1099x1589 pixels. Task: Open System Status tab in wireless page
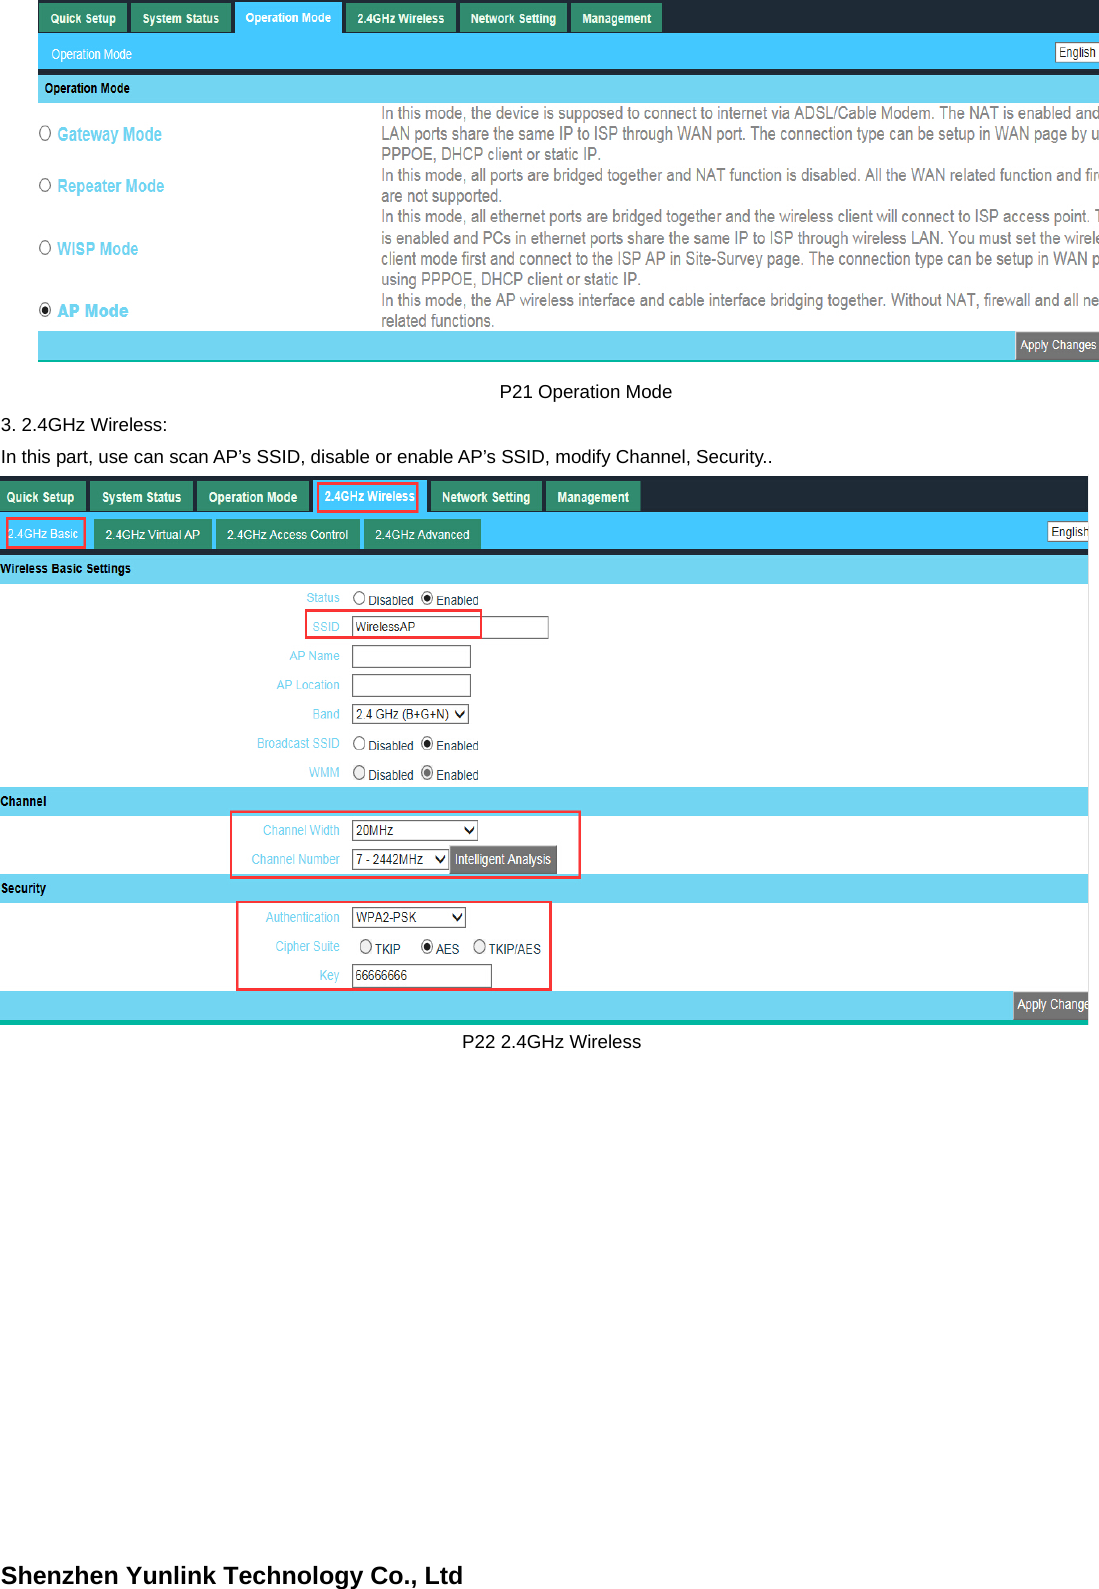141,497
